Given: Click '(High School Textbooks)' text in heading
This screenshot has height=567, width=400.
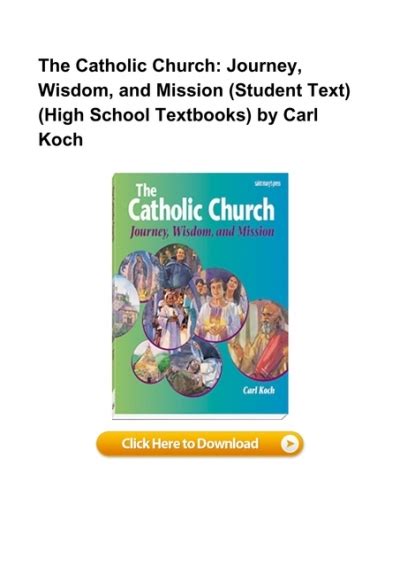Looking at the screenshot, I should point(145,115).
